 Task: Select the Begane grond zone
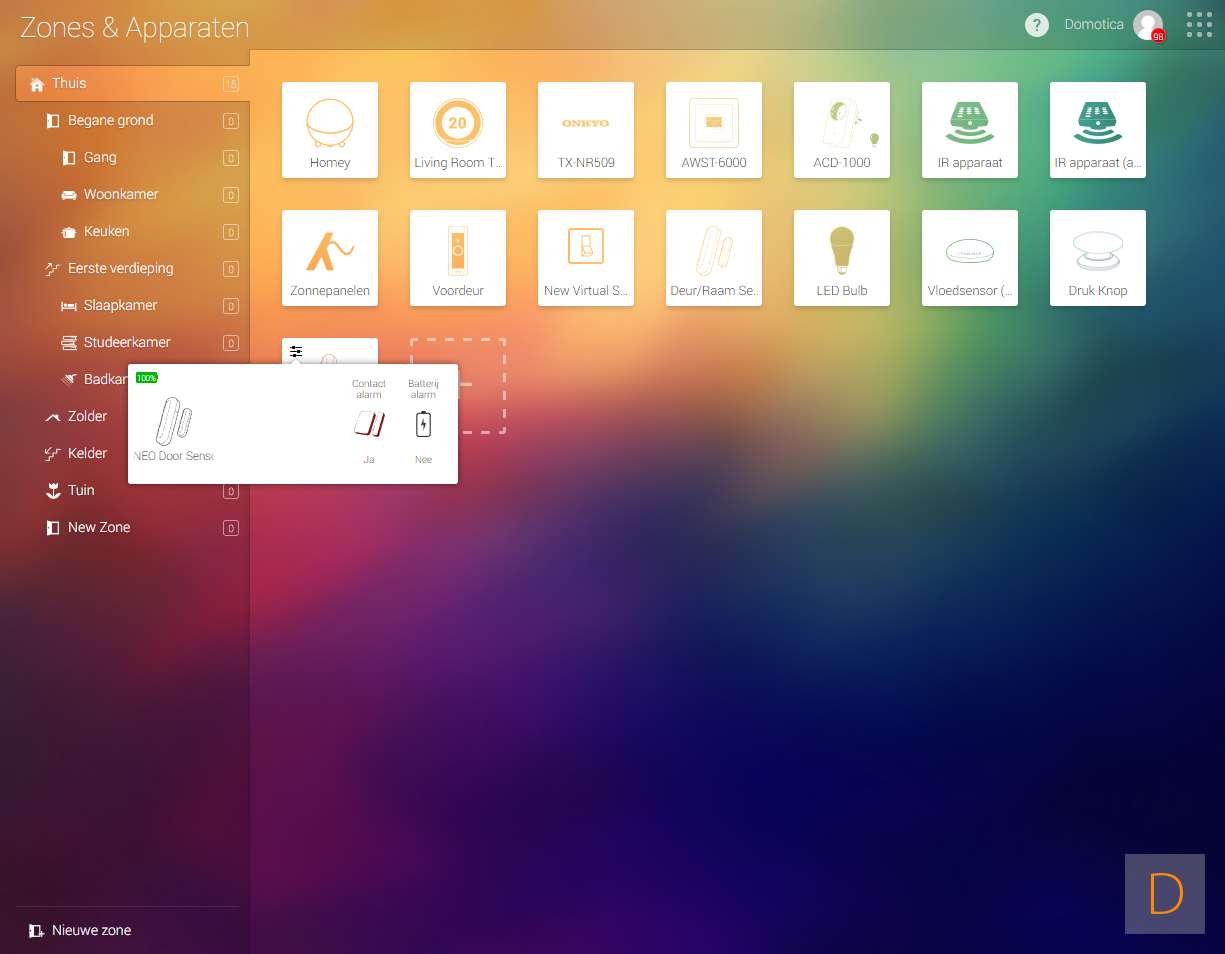click(131, 120)
